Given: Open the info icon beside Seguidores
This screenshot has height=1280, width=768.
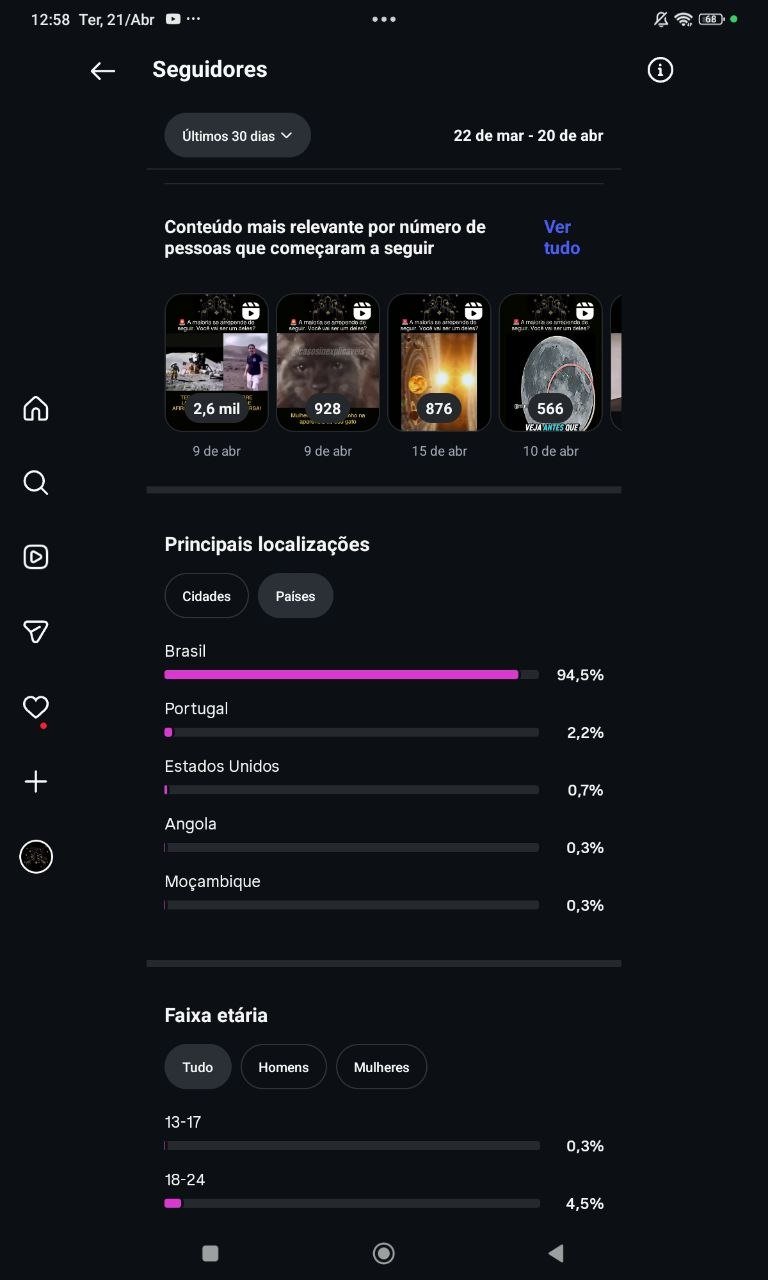Looking at the screenshot, I should (660, 70).
